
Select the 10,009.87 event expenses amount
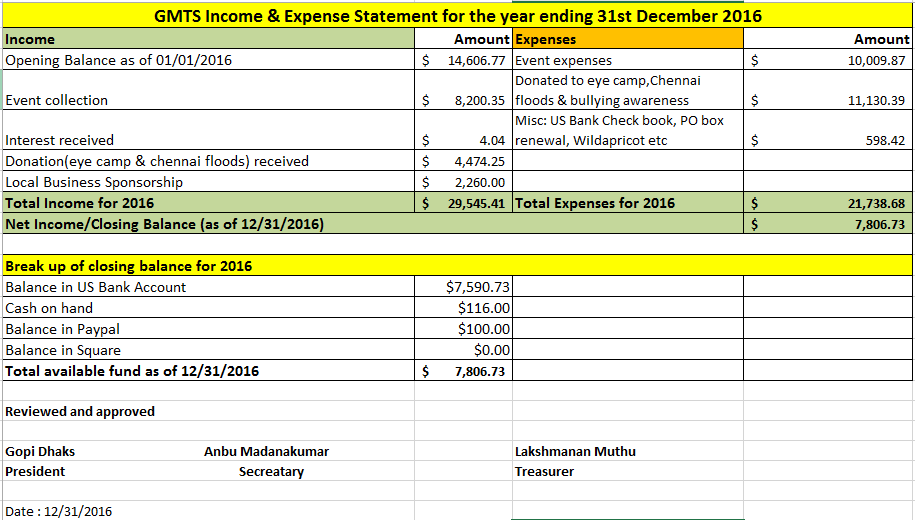point(828,60)
